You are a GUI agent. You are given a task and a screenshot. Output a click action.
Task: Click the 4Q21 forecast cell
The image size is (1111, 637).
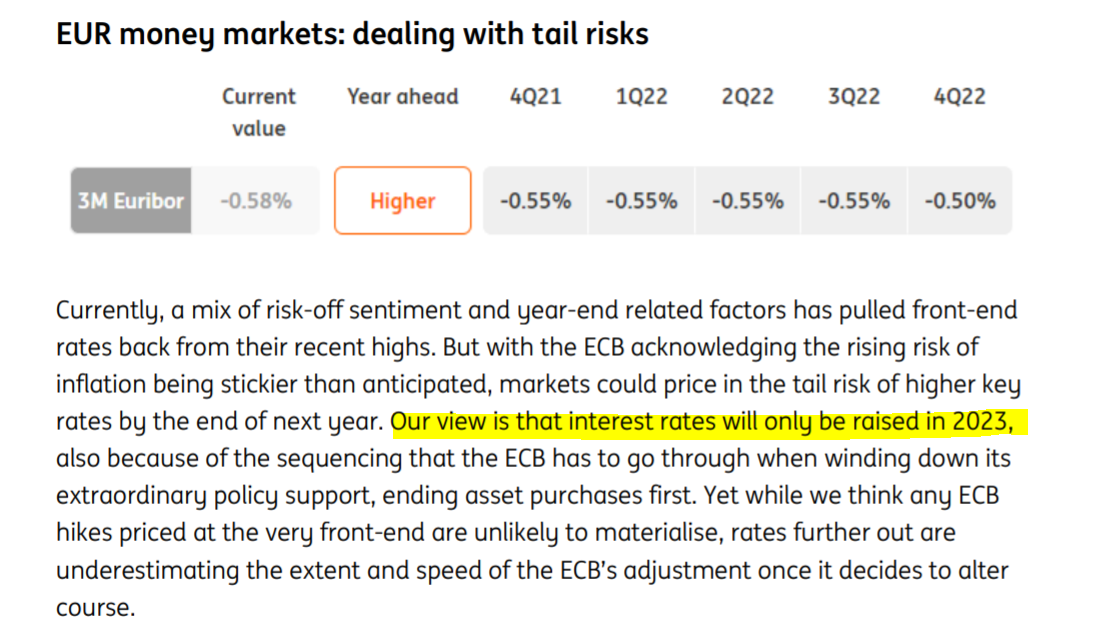(535, 201)
